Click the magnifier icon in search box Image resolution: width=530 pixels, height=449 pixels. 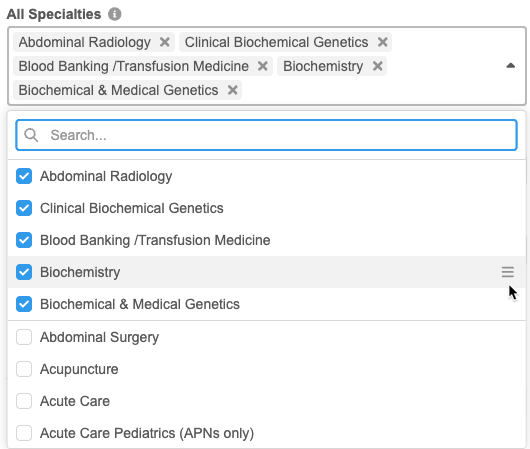tap(31, 135)
